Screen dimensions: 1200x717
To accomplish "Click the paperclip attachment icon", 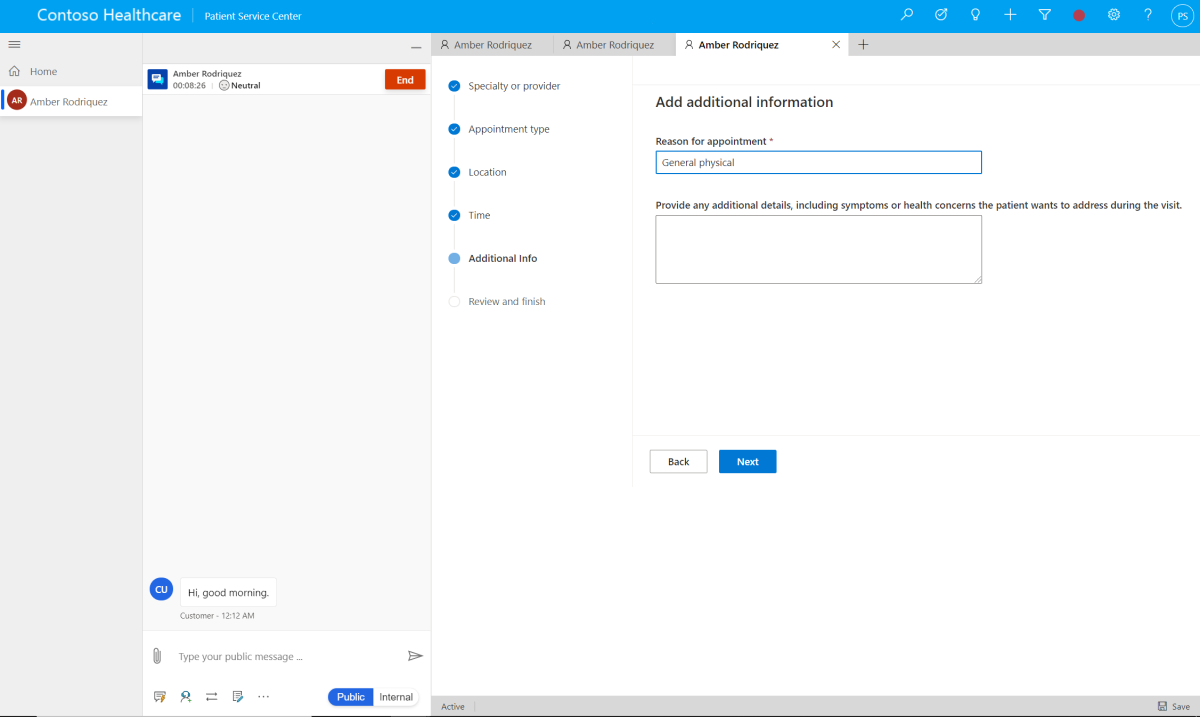I will [157, 656].
